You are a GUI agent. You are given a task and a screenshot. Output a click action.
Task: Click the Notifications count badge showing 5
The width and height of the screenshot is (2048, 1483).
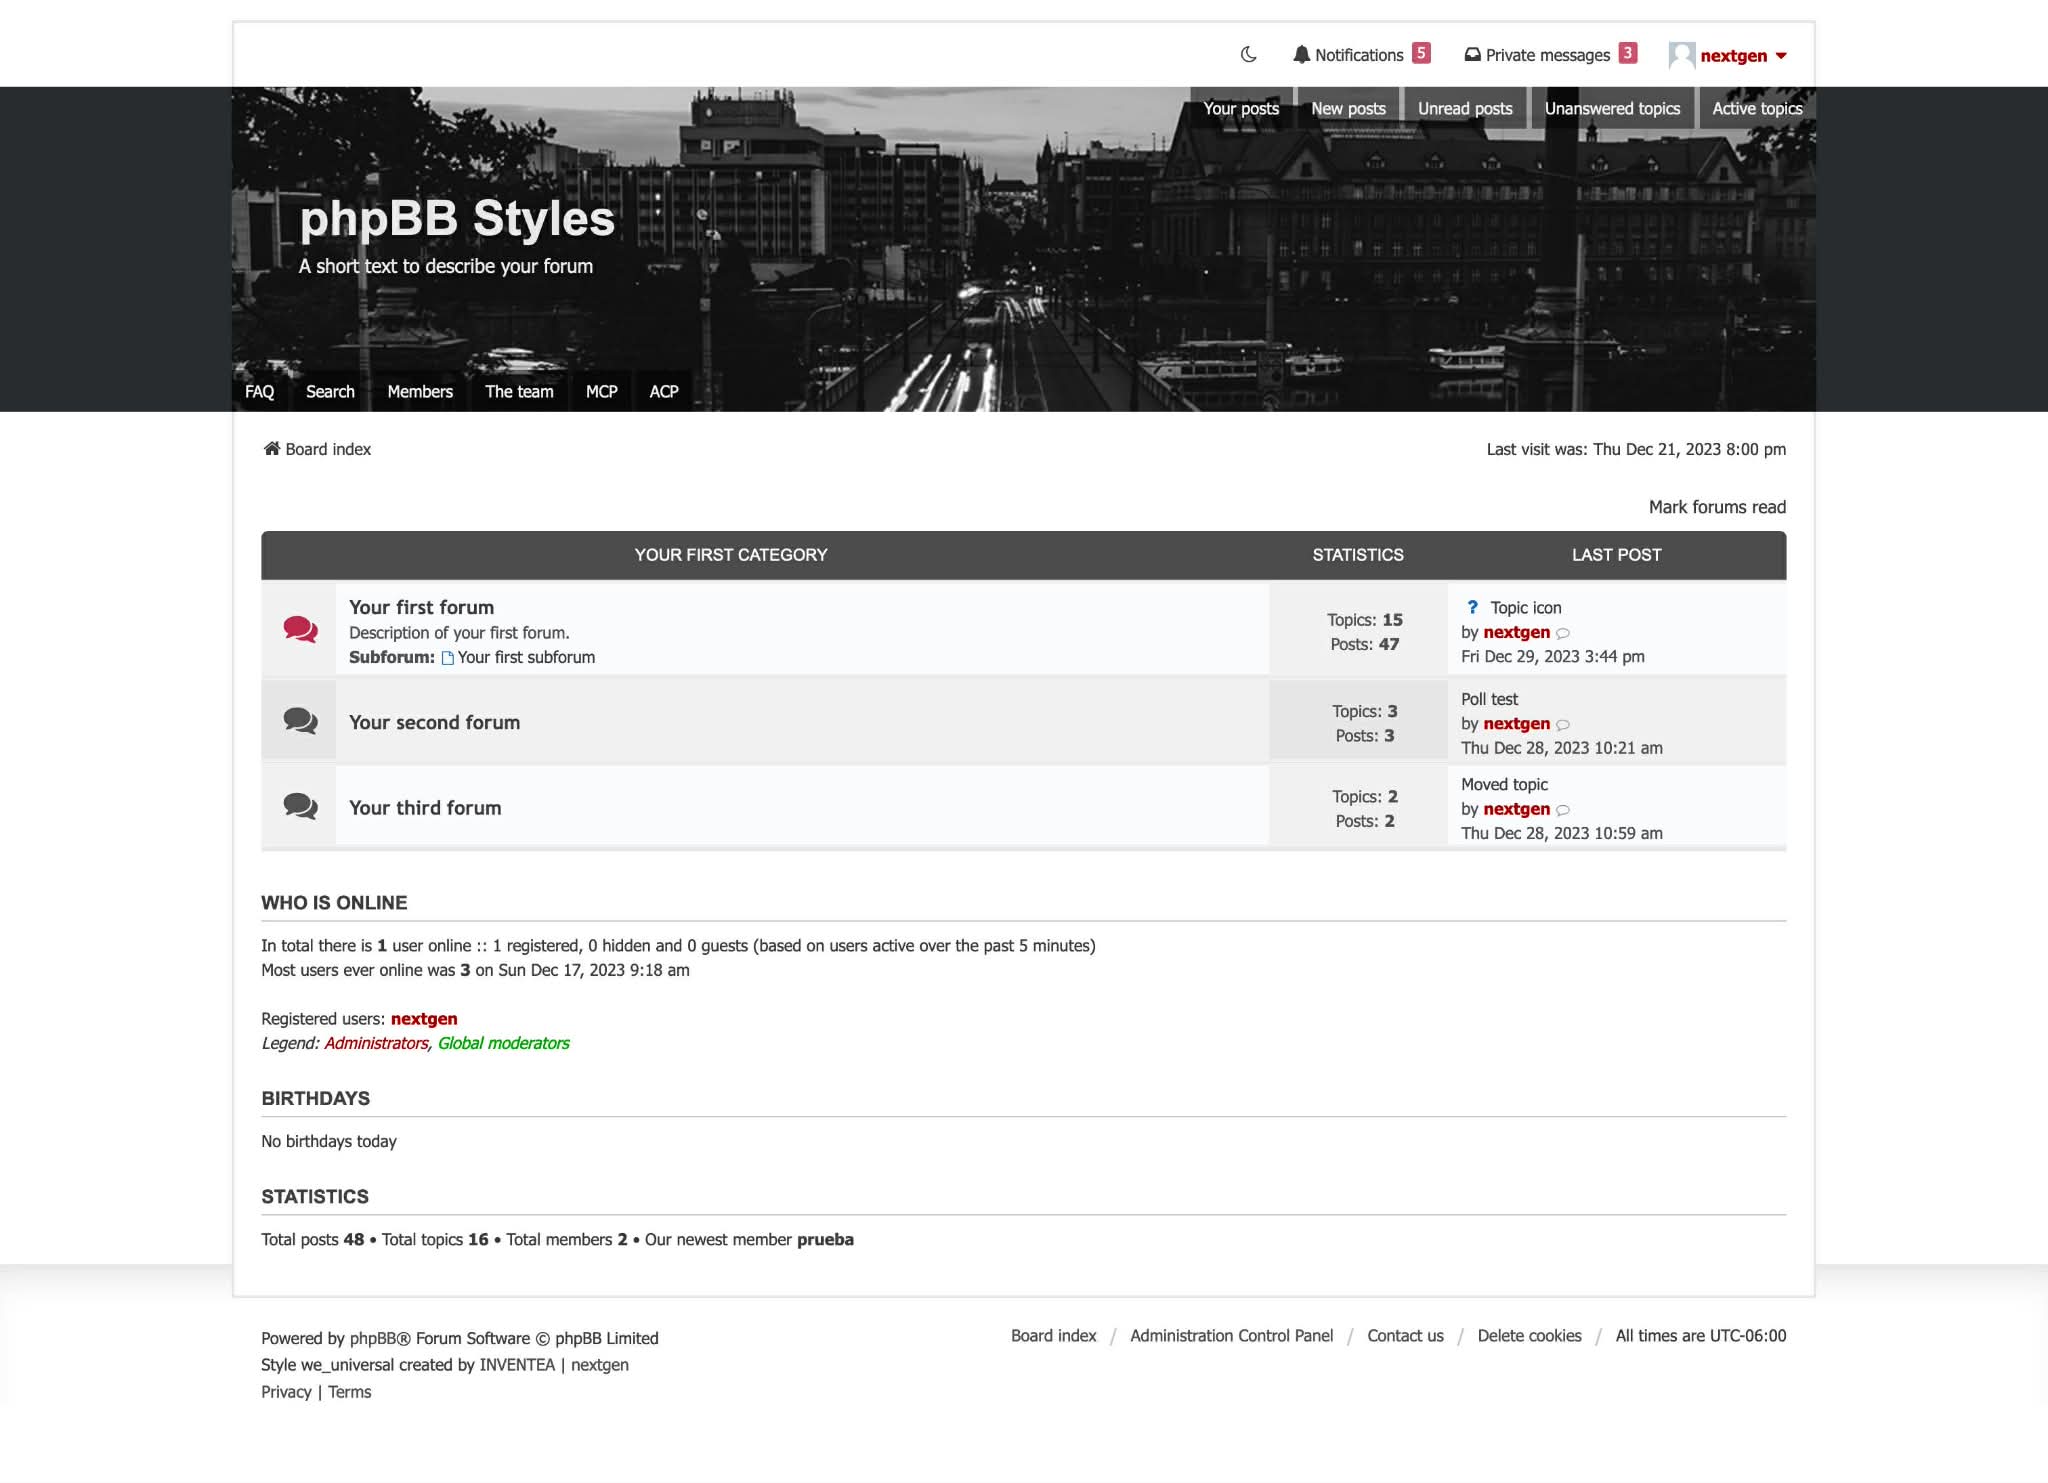point(1421,53)
